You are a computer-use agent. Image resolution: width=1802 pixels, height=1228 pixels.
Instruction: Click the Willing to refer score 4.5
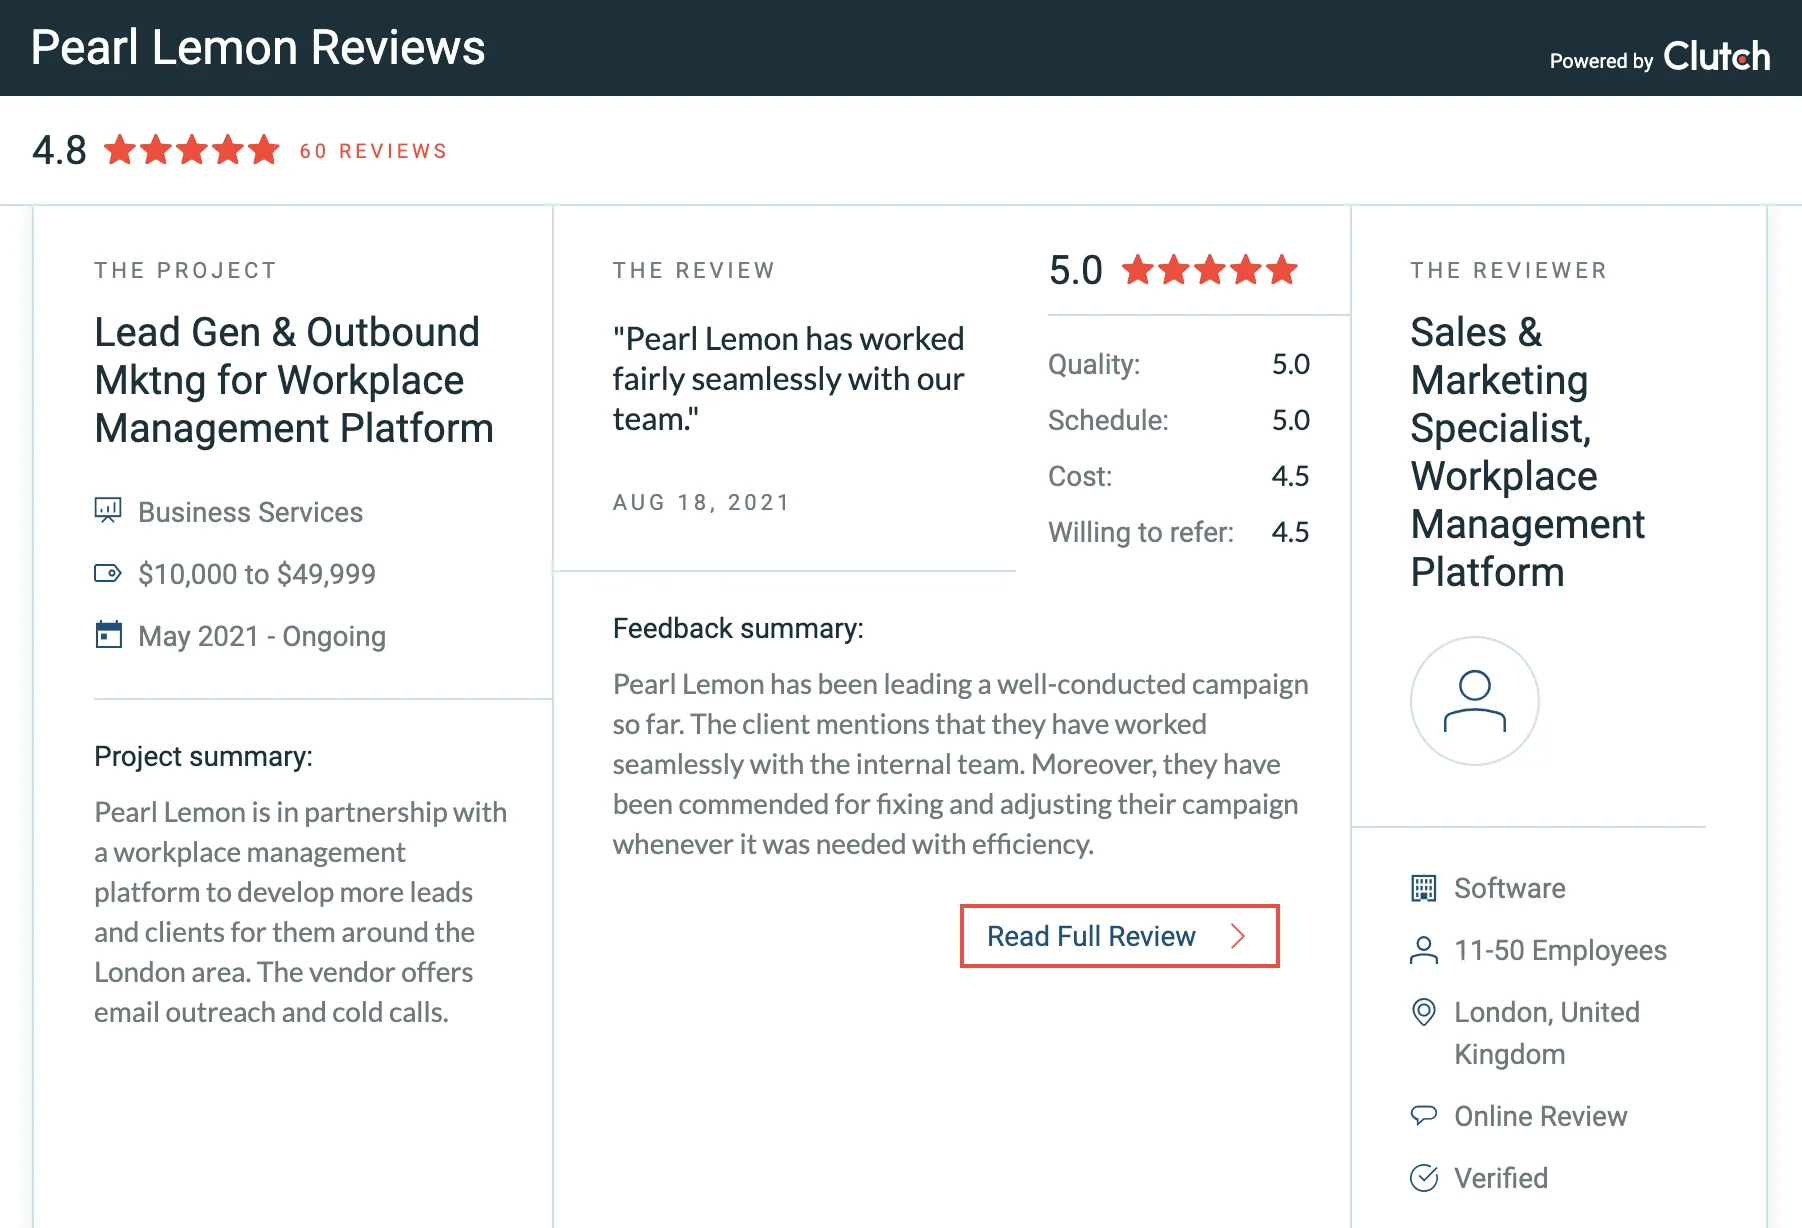1290,532
